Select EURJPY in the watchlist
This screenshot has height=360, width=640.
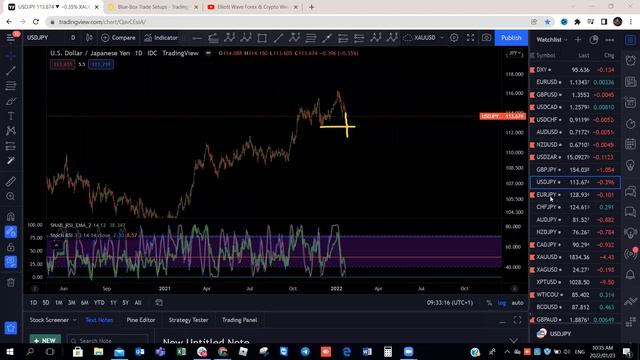575,195
